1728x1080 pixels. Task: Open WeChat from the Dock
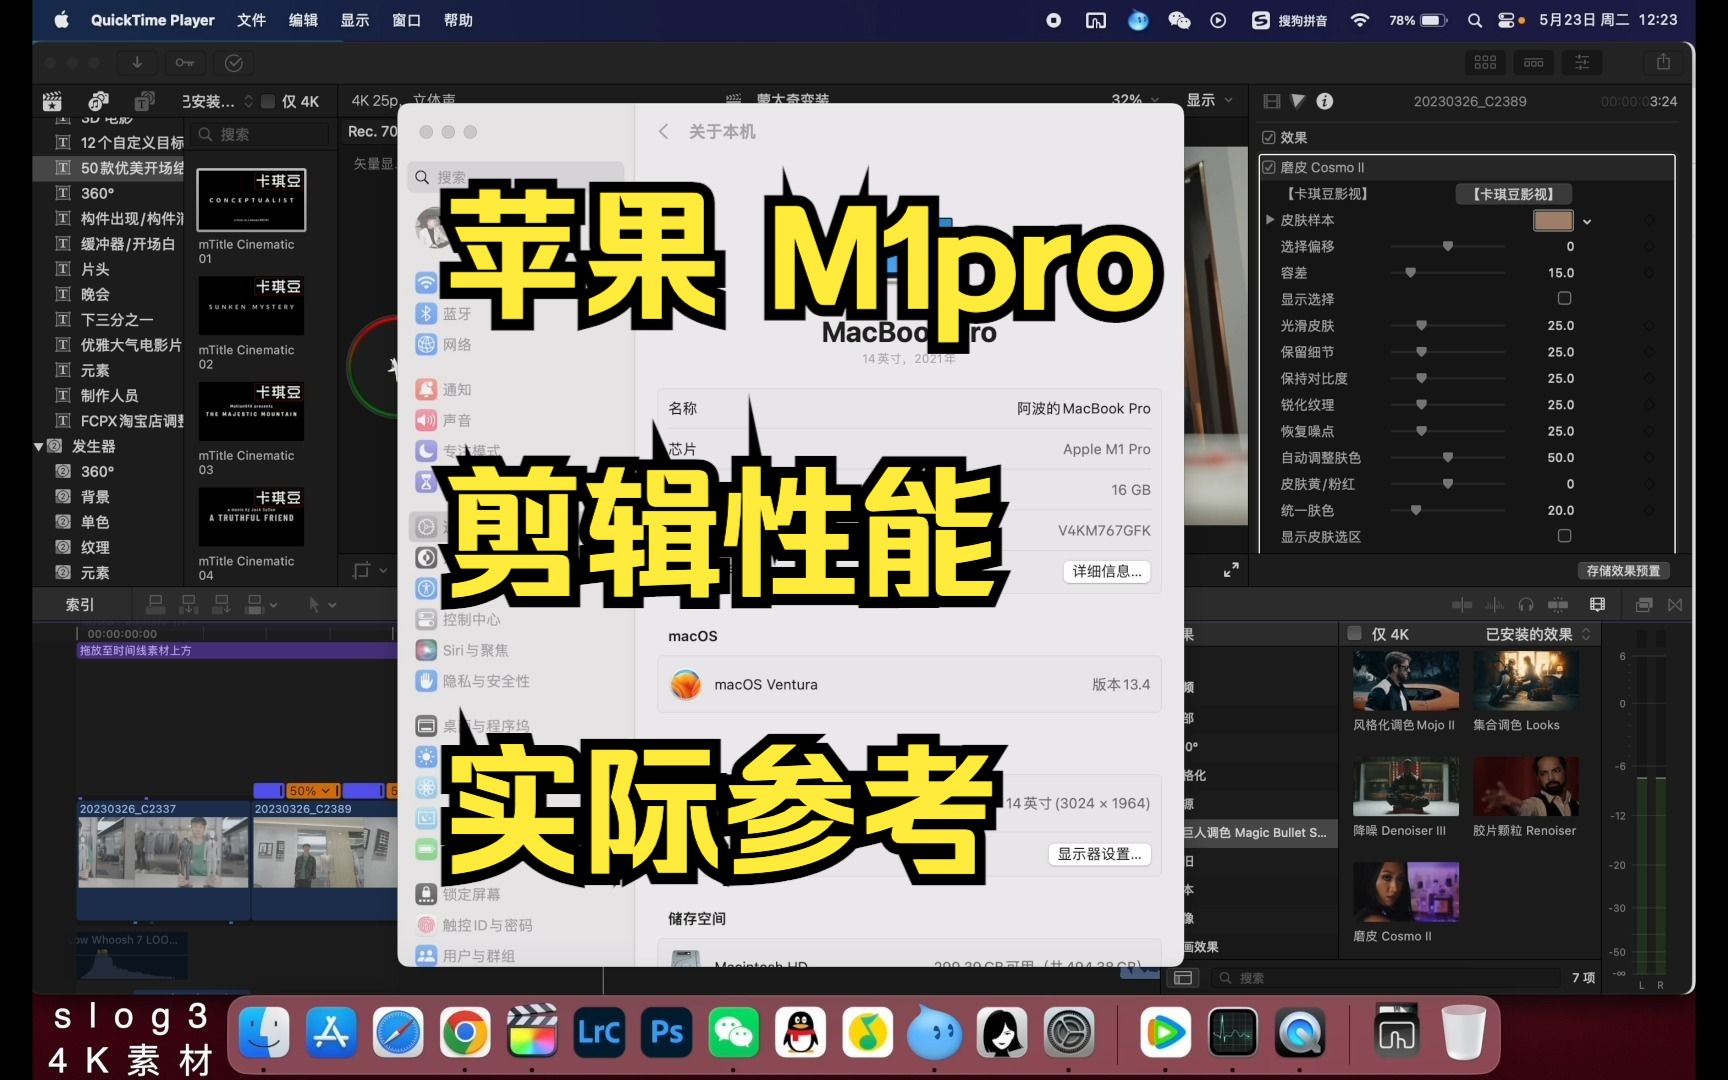click(733, 1031)
